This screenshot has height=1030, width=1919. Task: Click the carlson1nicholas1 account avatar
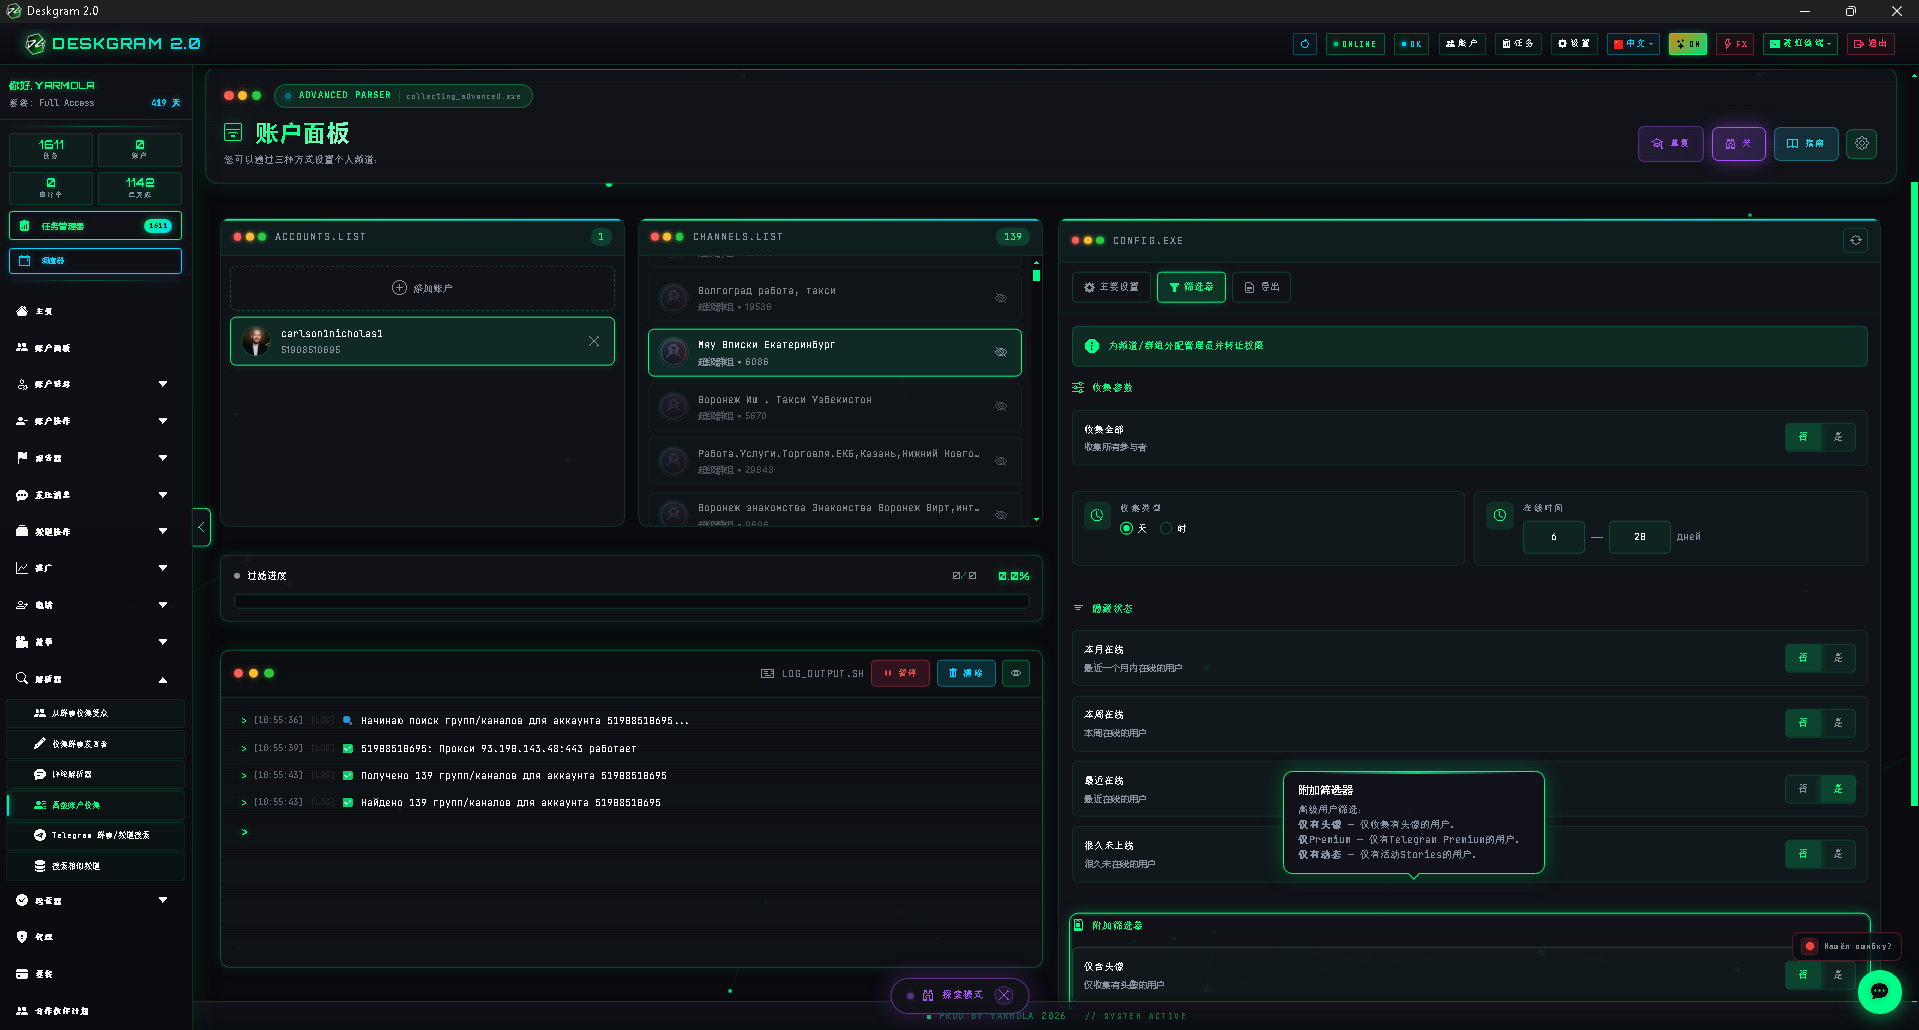coord(256,341)
